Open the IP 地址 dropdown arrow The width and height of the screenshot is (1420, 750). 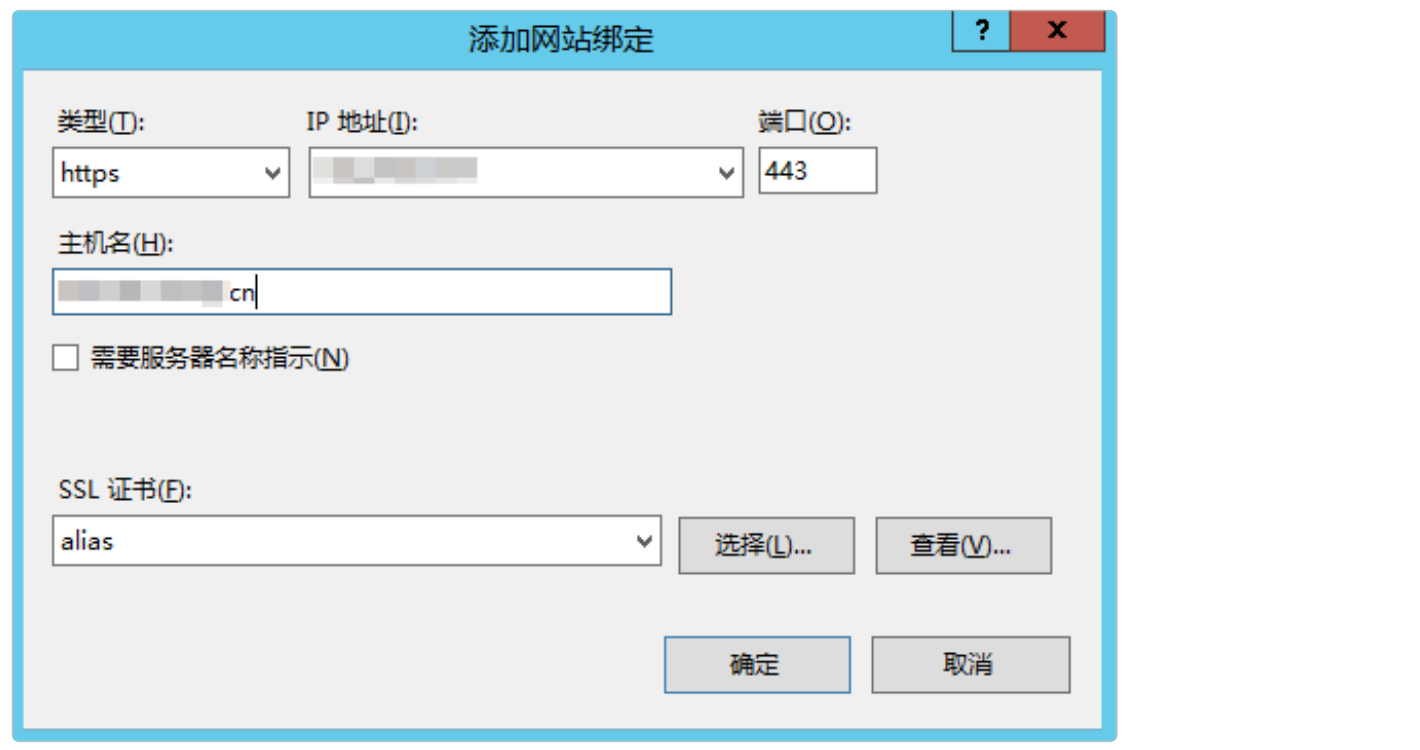(727, 173)
